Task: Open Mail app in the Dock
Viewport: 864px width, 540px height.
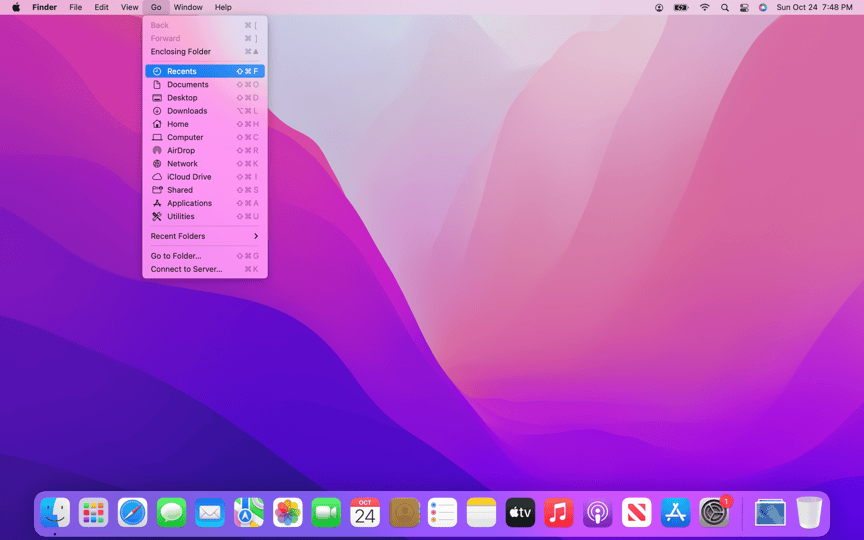Action: pyautogui.click(x=210, y=513)
